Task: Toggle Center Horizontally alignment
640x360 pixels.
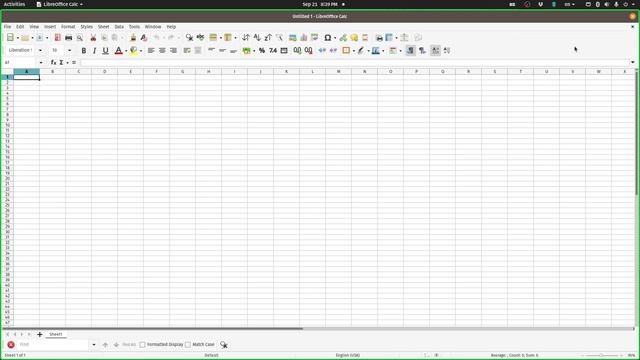Action: point(162,51)
